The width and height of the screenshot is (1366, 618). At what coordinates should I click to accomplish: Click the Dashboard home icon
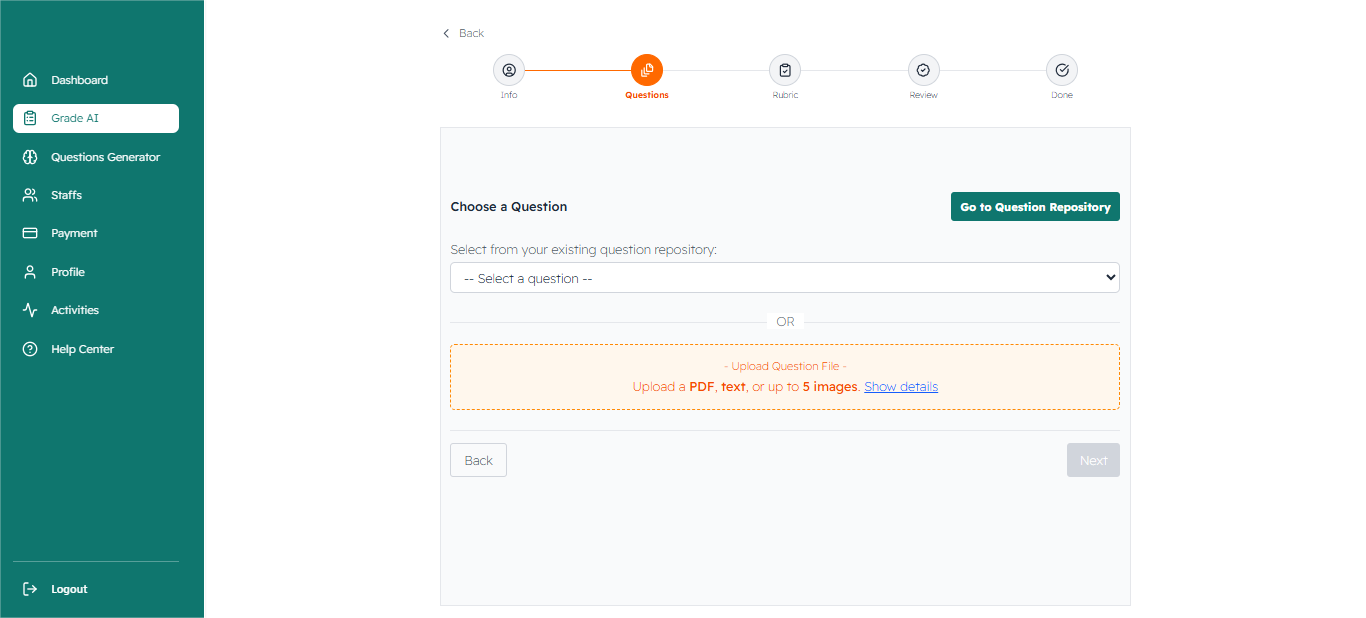coord(30,80)
